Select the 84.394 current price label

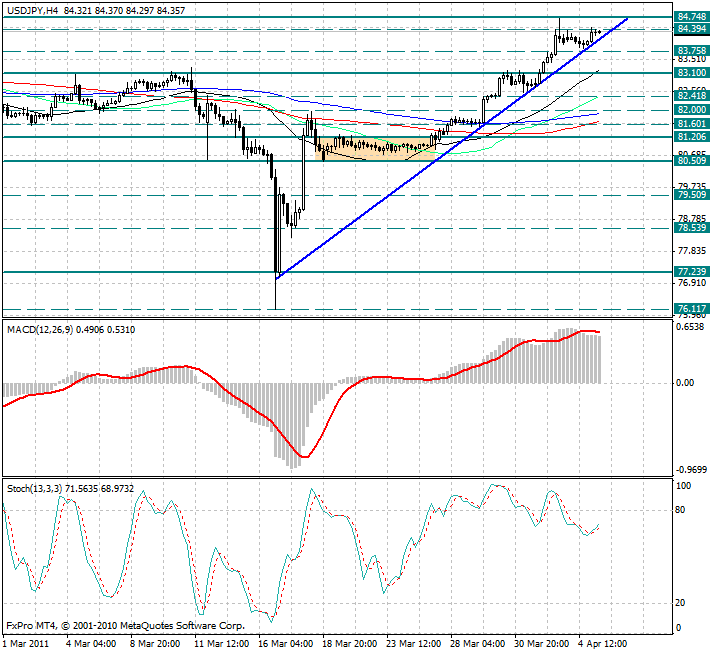691,29
